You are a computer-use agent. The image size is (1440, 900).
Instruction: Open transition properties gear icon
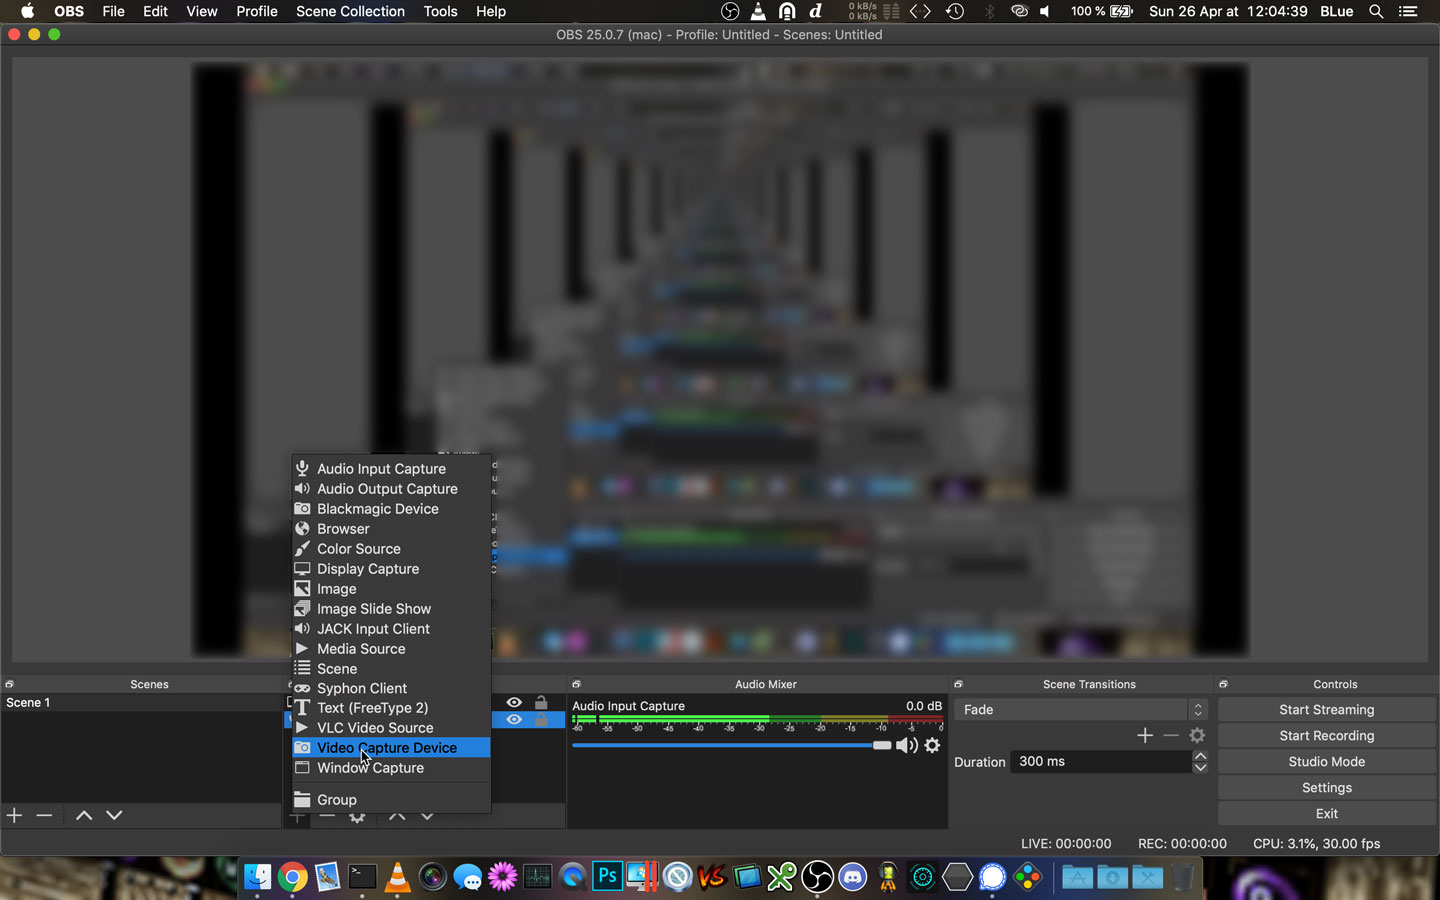coord(1197,735)
